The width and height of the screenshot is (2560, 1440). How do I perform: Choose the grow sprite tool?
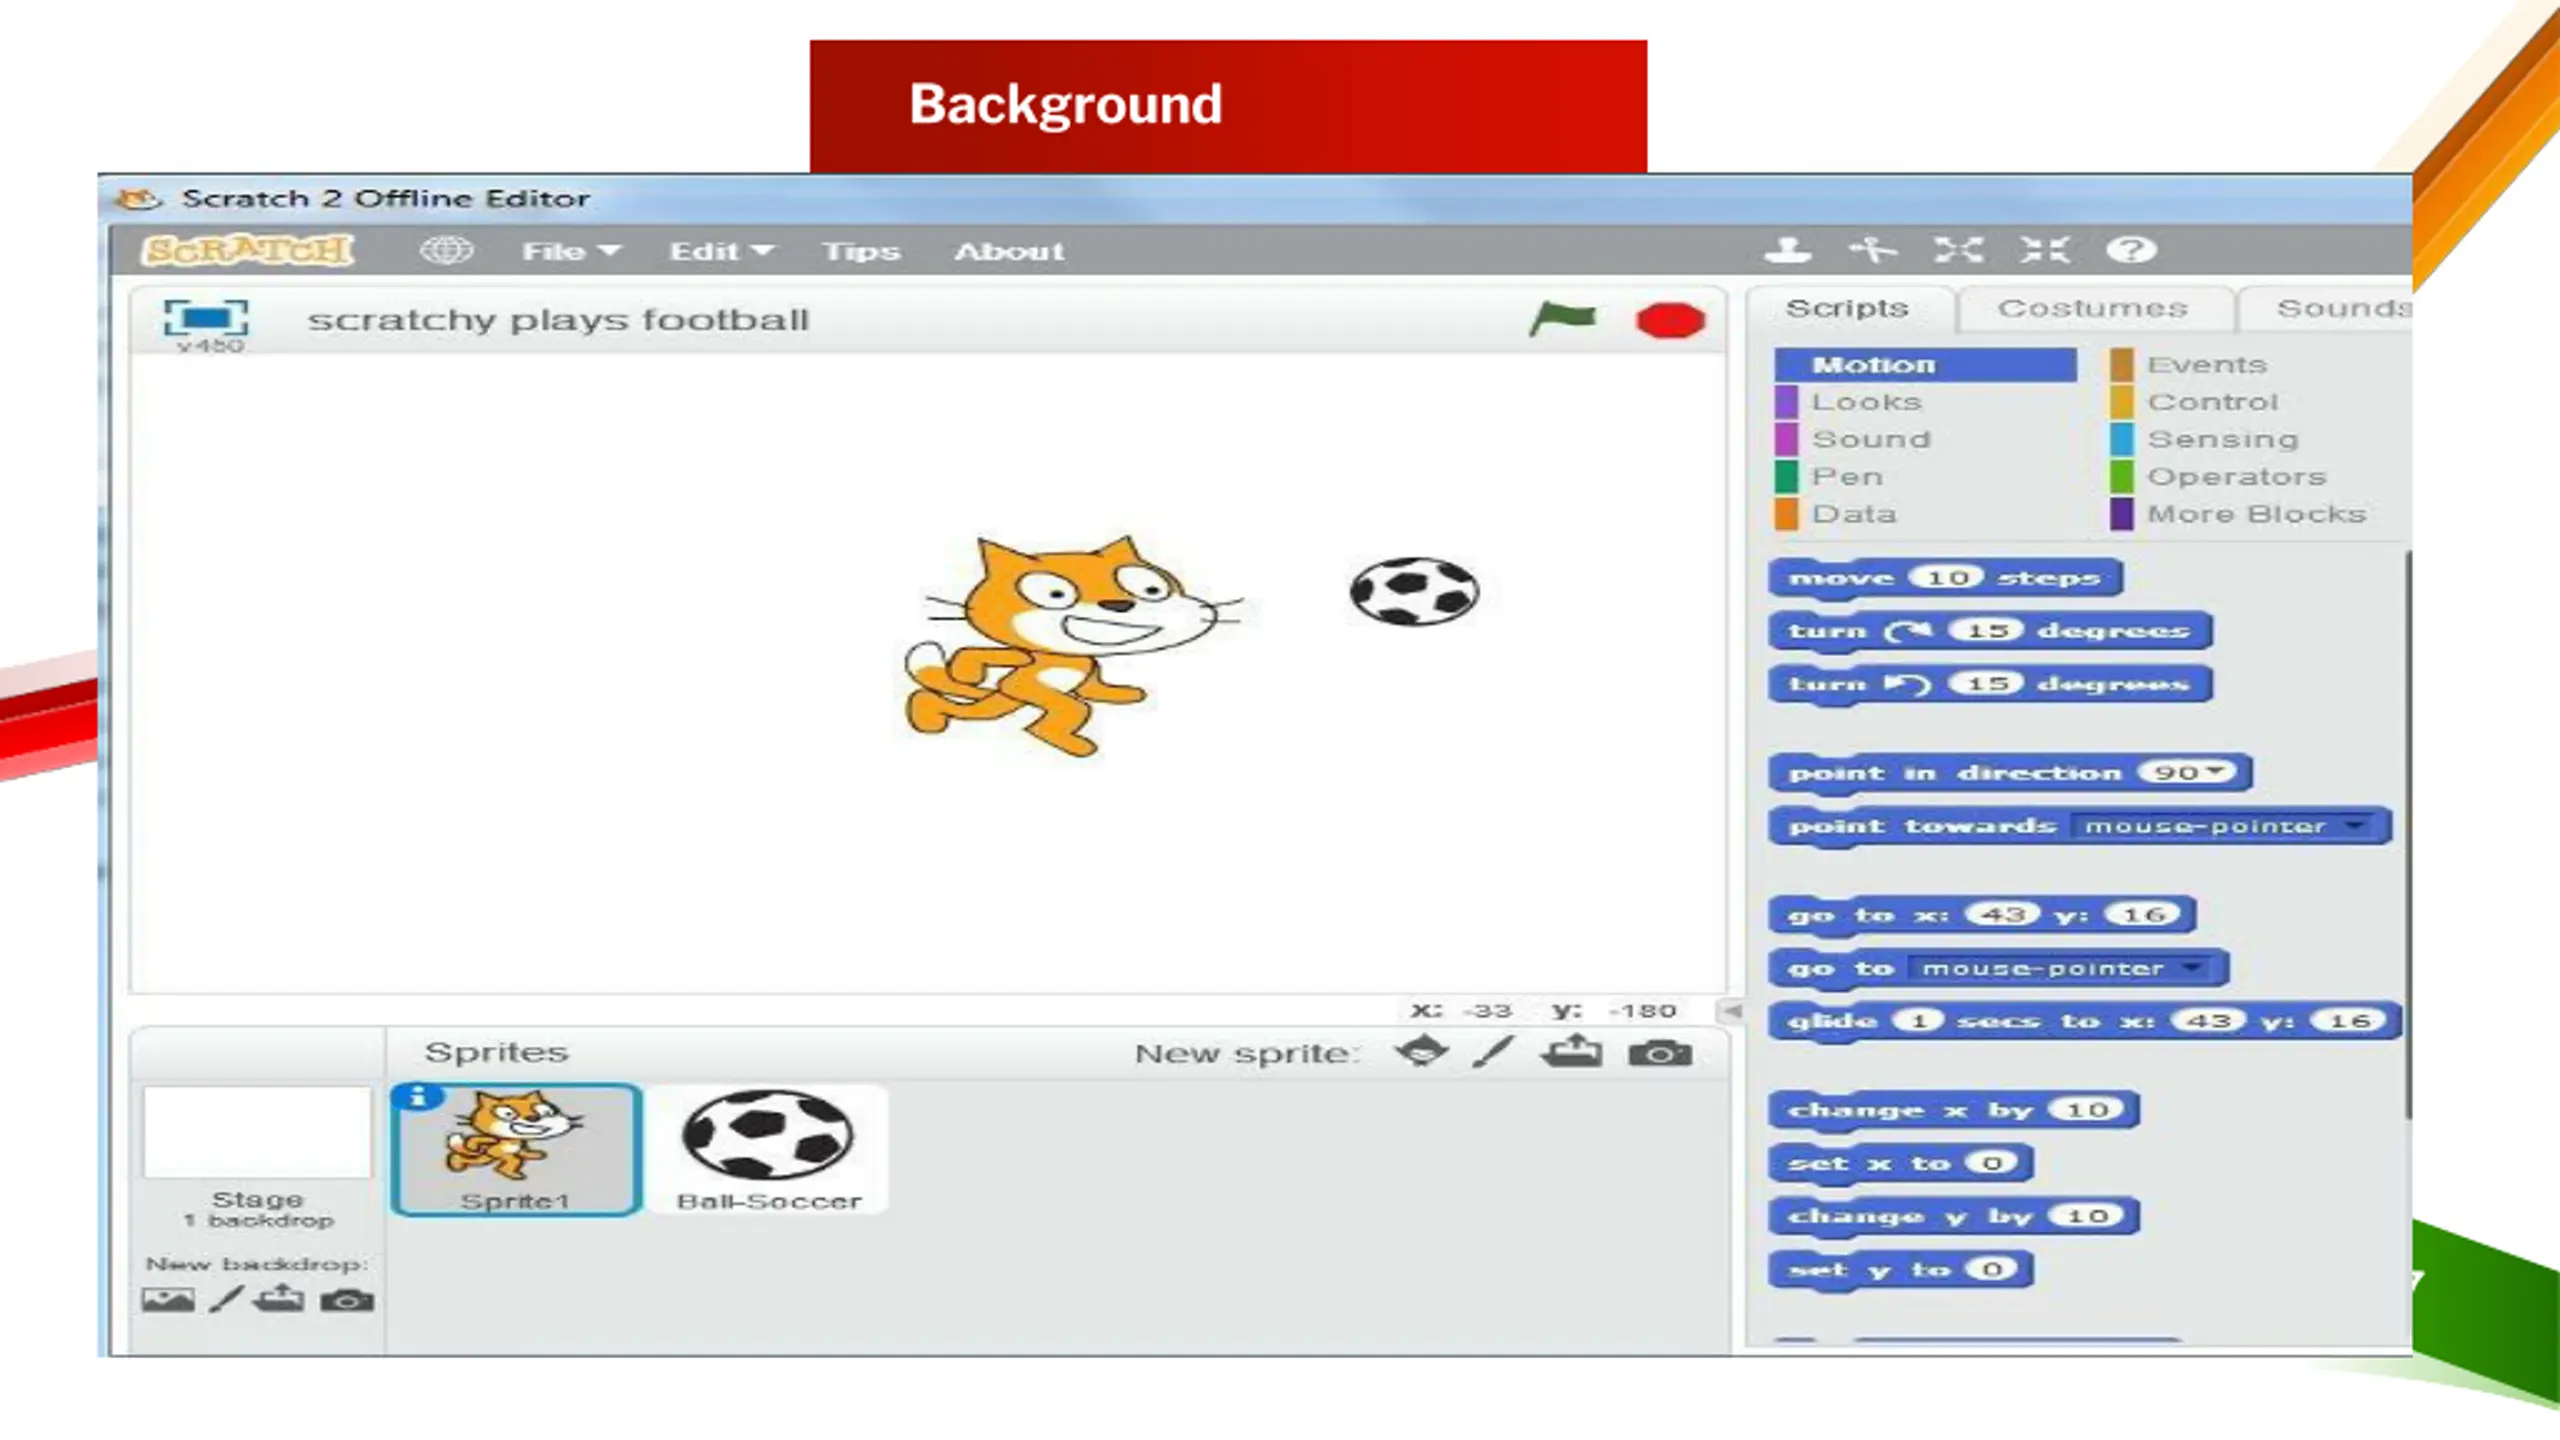coord(1958,250)
